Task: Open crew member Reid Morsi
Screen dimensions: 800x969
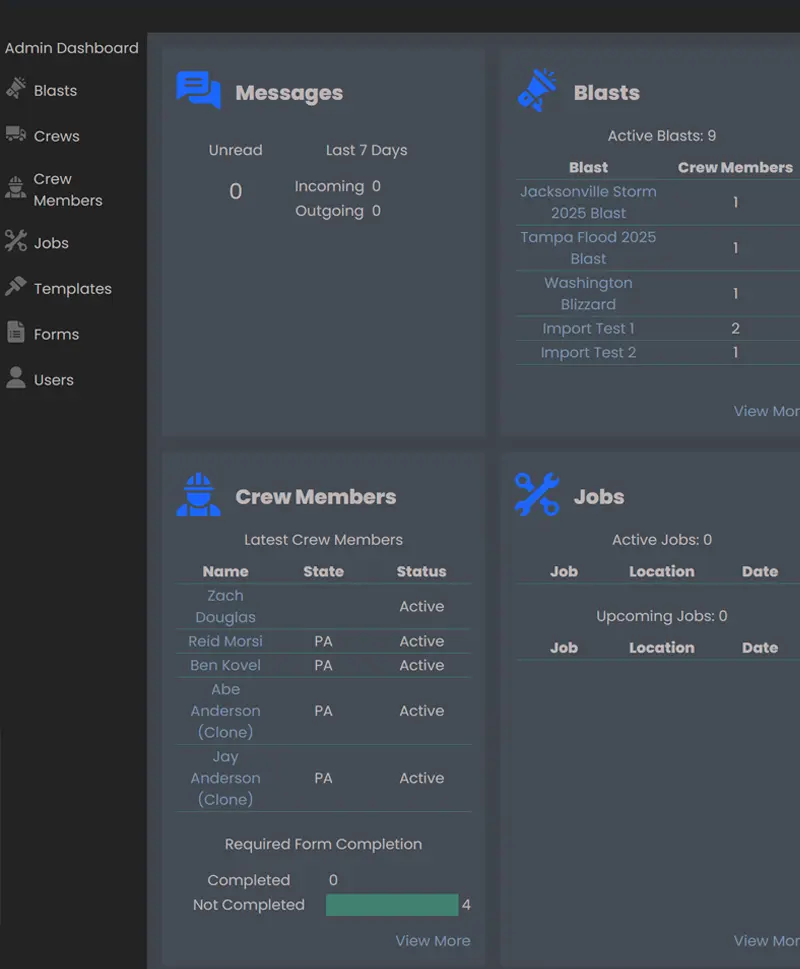Action: click(x=225, y=641)
